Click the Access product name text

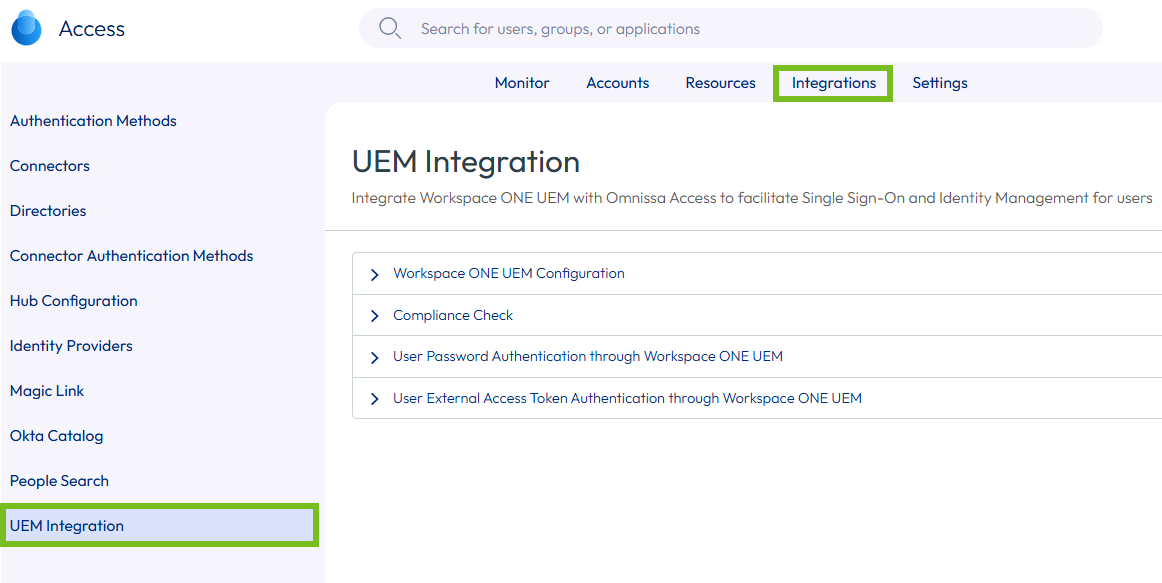coord(92,29)
